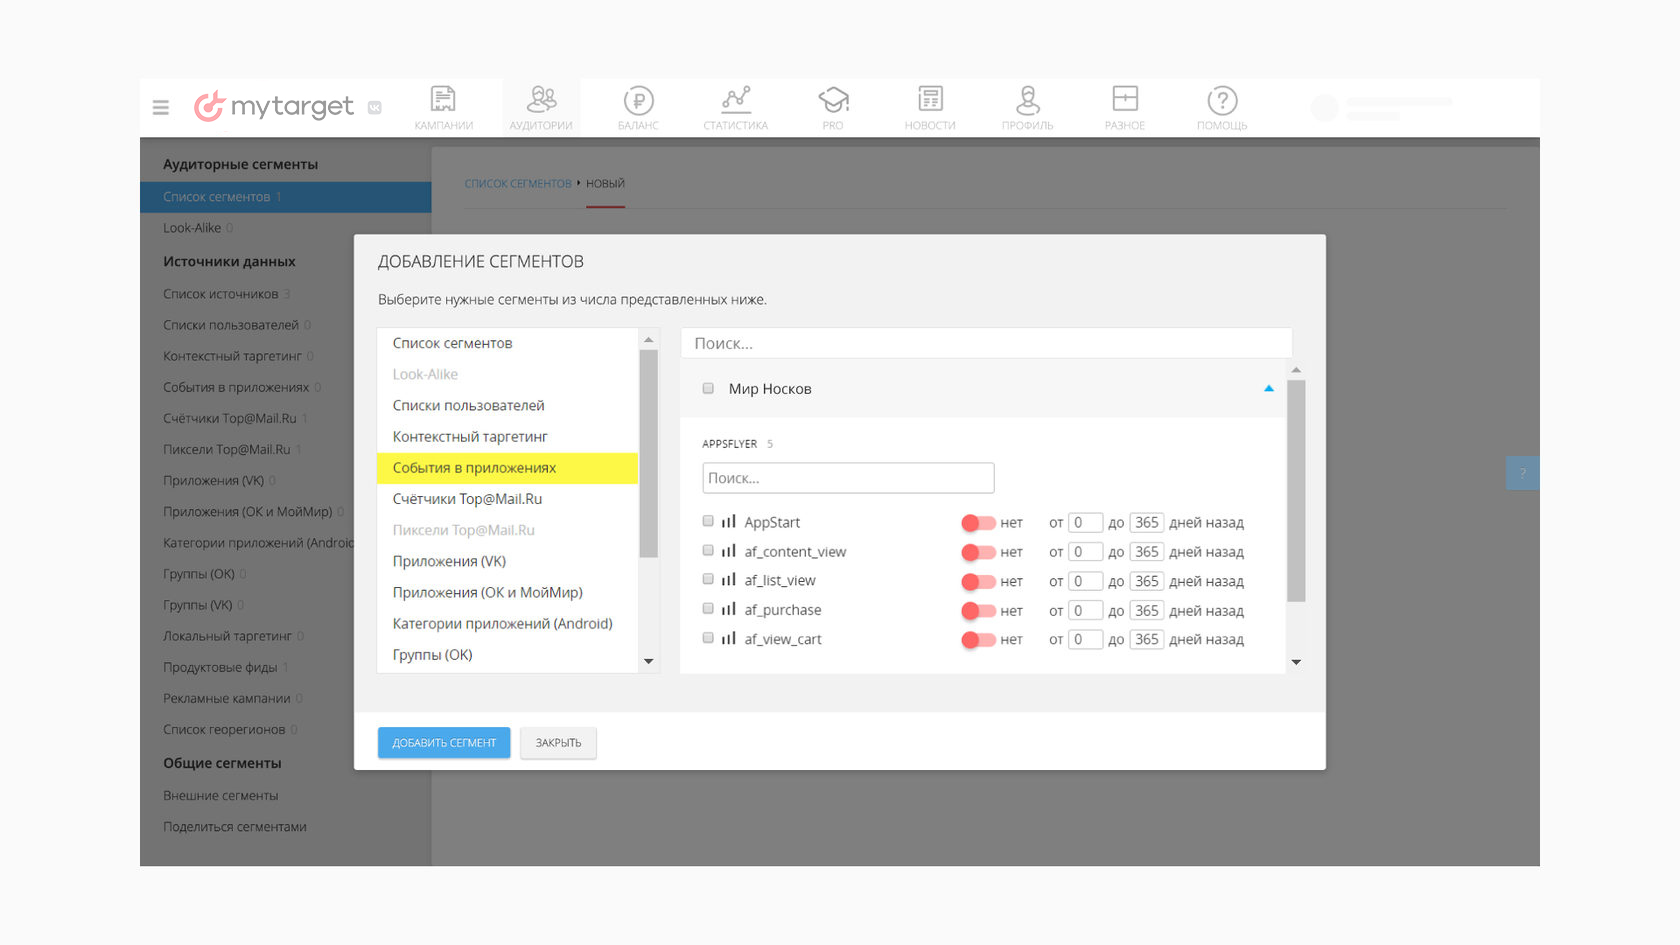Click the events panel scroll down arrow
The image size is (1680, 945).
pyautogui.click(x=1296, y=662)
